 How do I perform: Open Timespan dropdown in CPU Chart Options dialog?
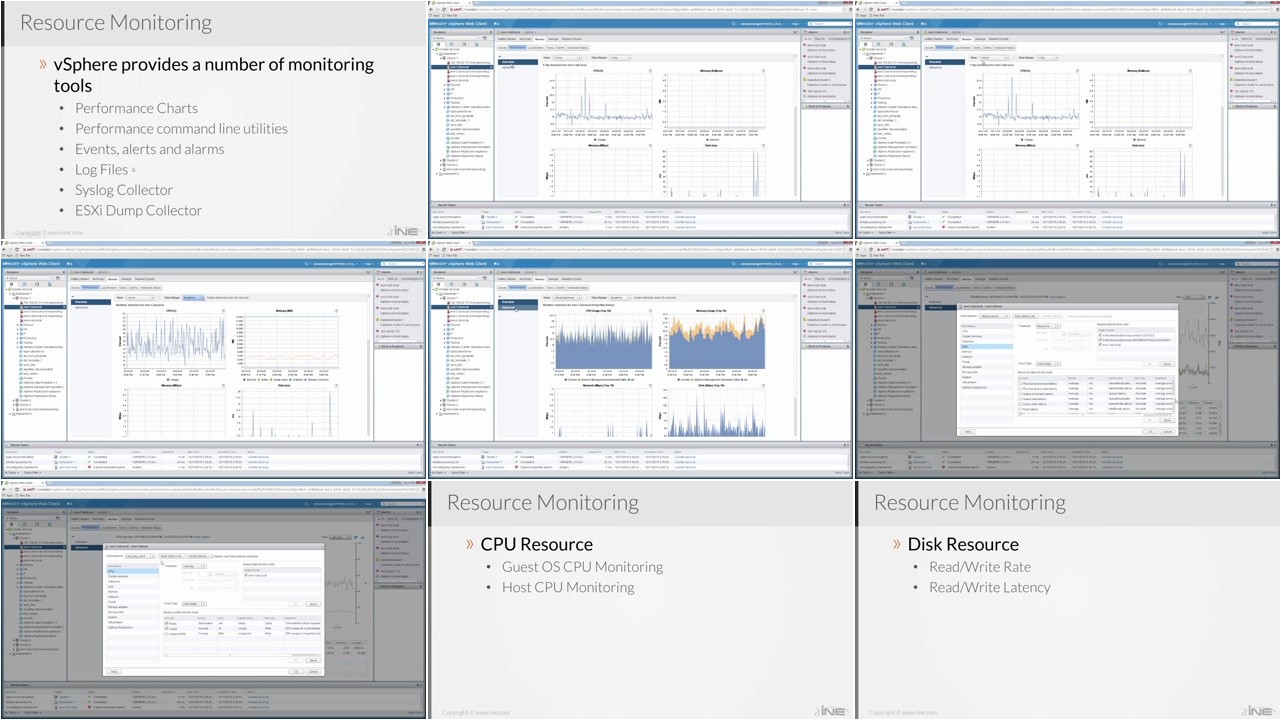[195, 566]
